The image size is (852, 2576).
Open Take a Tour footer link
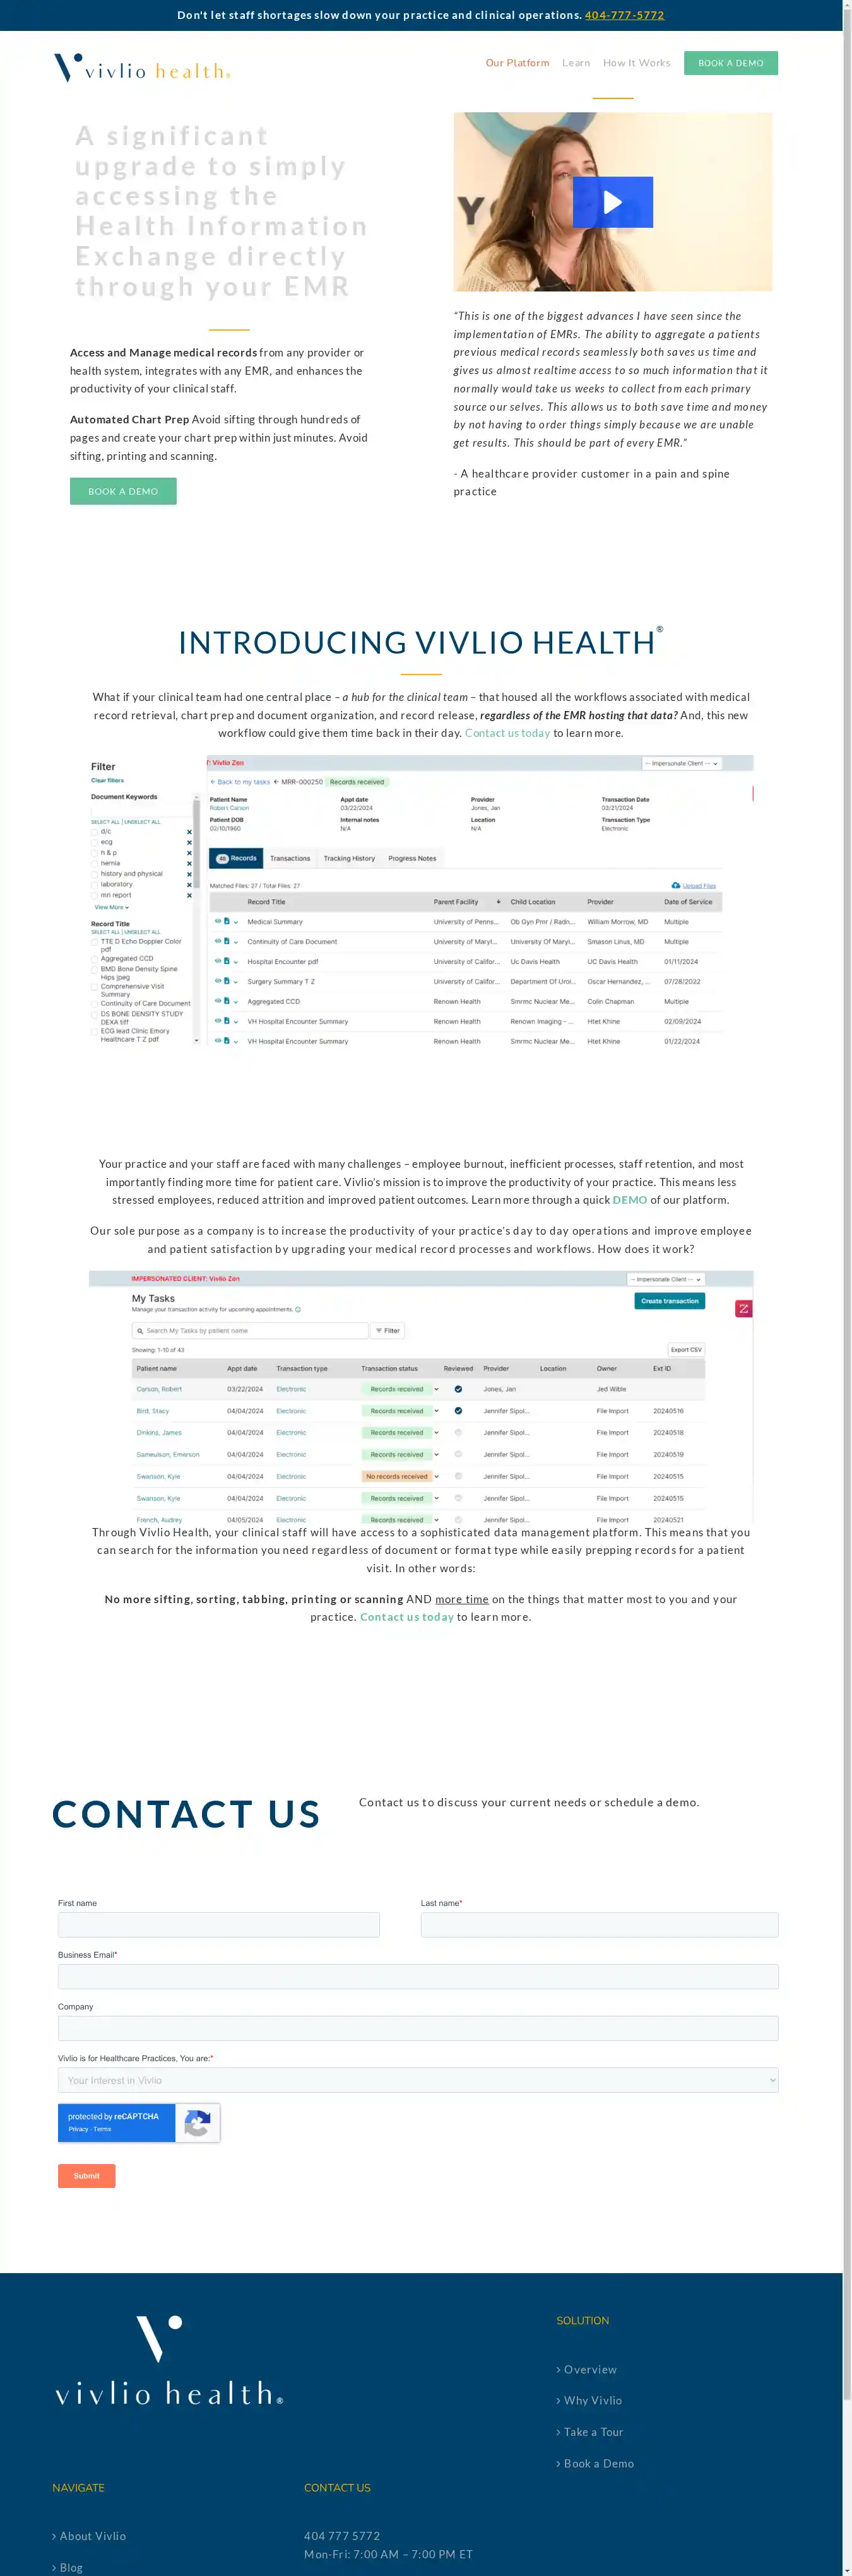[592, 2432]
